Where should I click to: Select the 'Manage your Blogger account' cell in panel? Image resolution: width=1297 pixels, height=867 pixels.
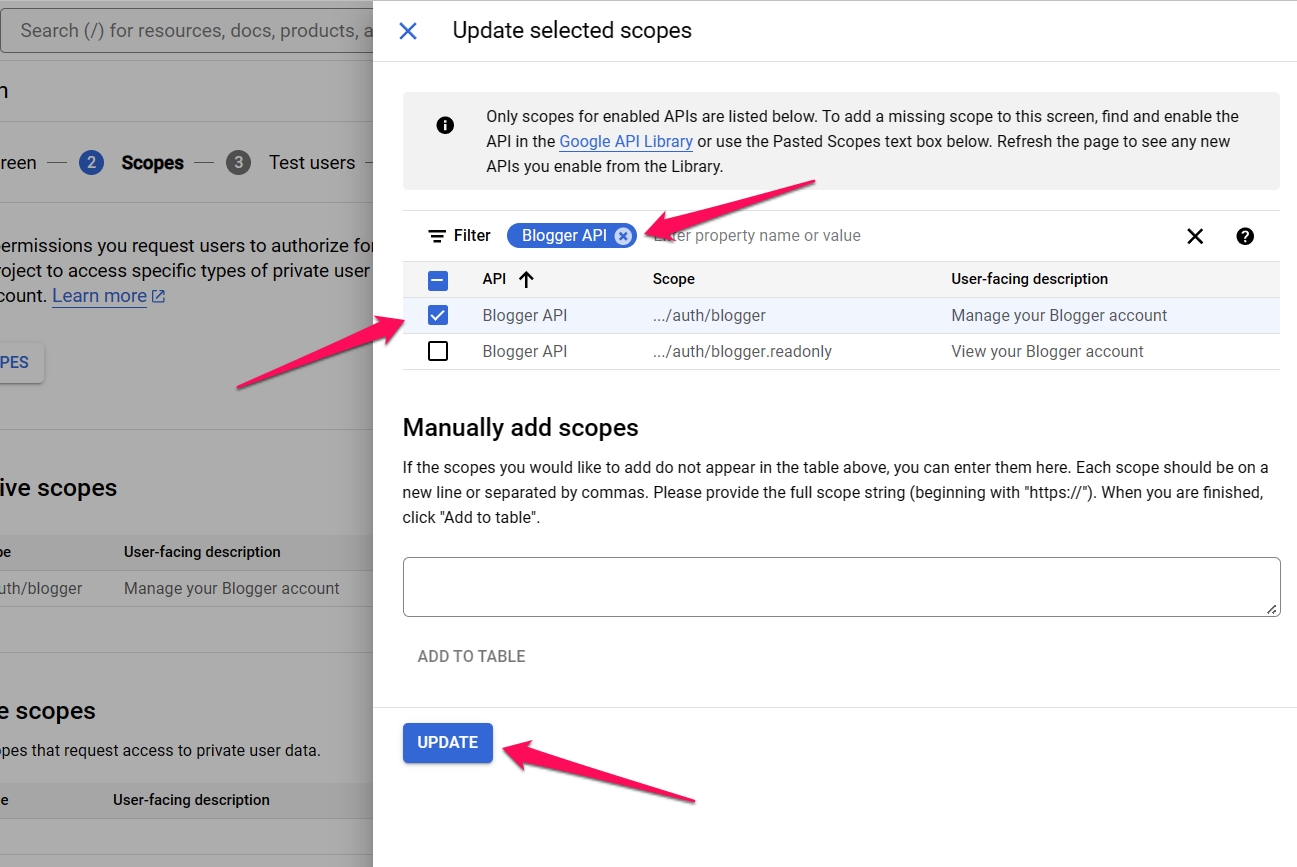pyautogui.click(x=1059, y=315)
